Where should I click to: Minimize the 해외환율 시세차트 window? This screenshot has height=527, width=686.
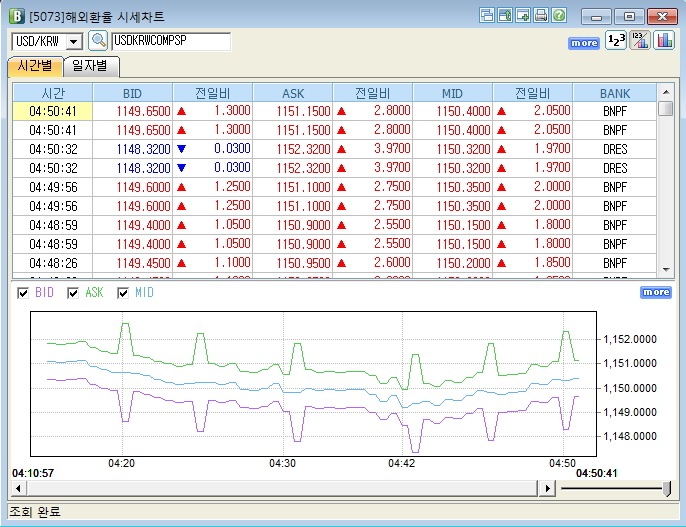tap(596, 17)
